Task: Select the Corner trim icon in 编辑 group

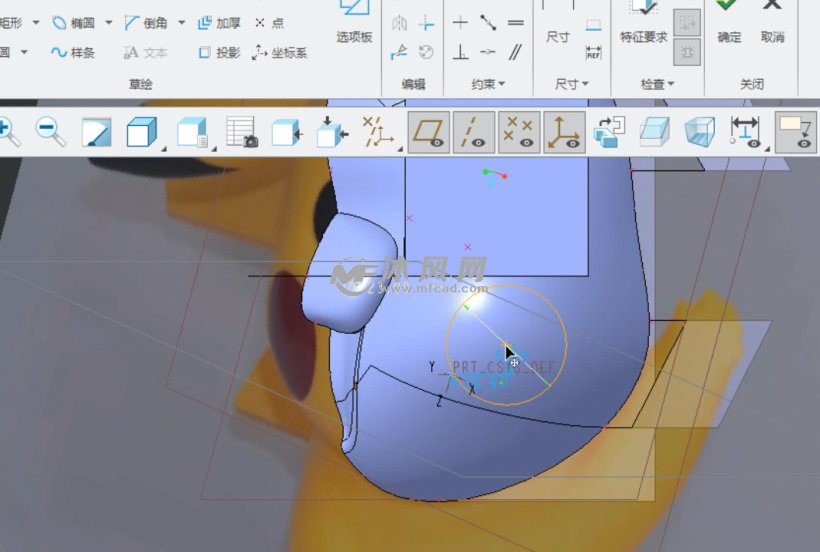Action: click(x=427, y=23)
